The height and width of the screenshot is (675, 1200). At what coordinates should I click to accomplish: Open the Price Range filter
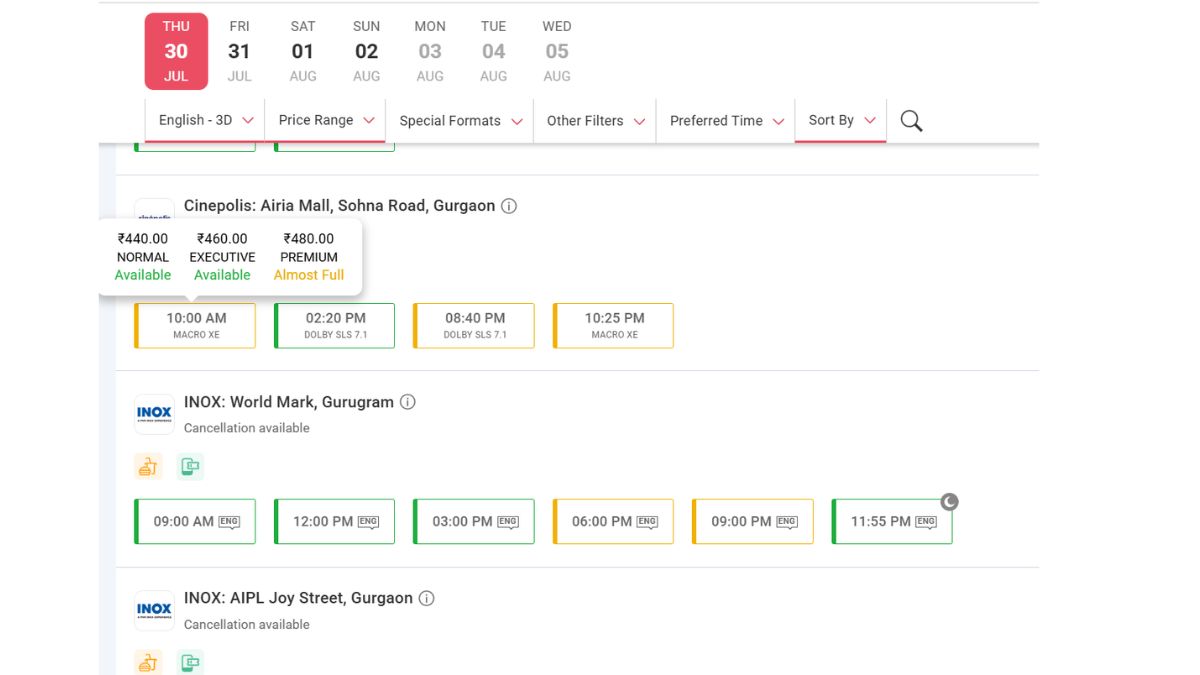(326, 120)
